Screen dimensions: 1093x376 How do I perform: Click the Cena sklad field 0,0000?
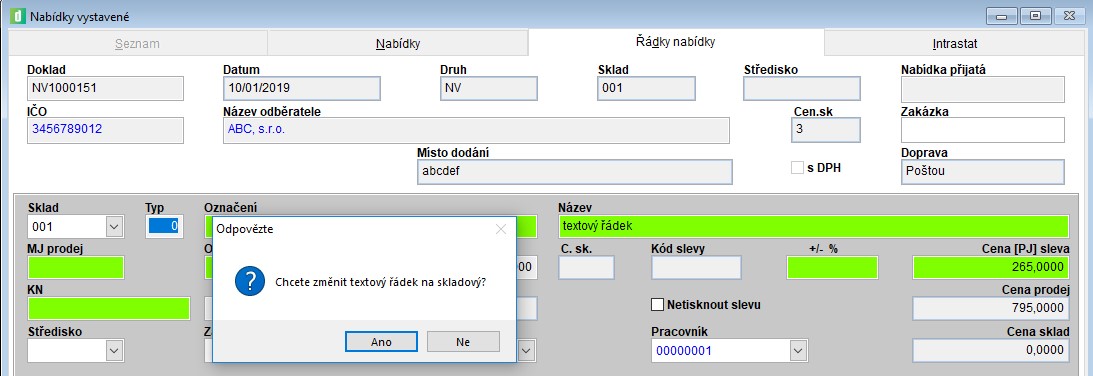(x=991, y=351)
